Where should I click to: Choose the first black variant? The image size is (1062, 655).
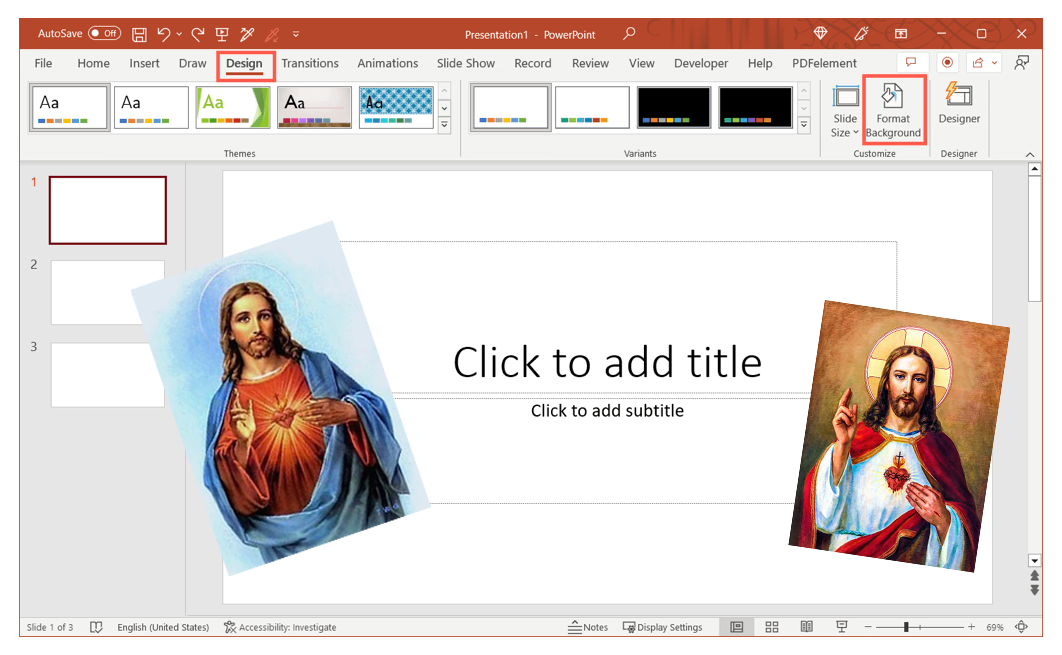[674, 107]
